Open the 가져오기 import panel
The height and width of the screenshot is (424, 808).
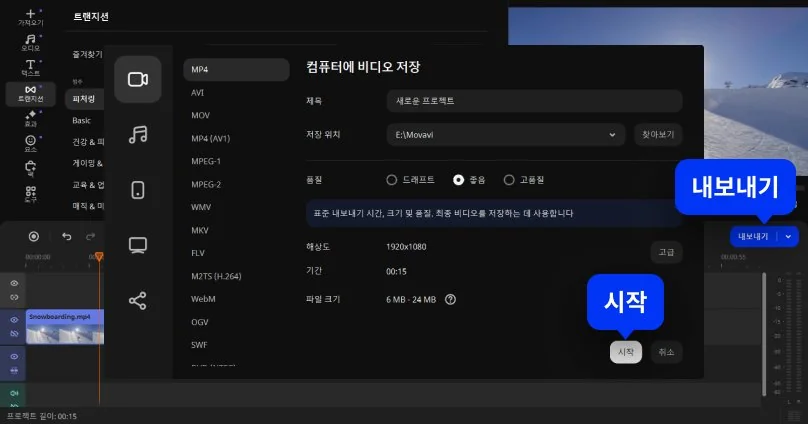click(30, 18)
